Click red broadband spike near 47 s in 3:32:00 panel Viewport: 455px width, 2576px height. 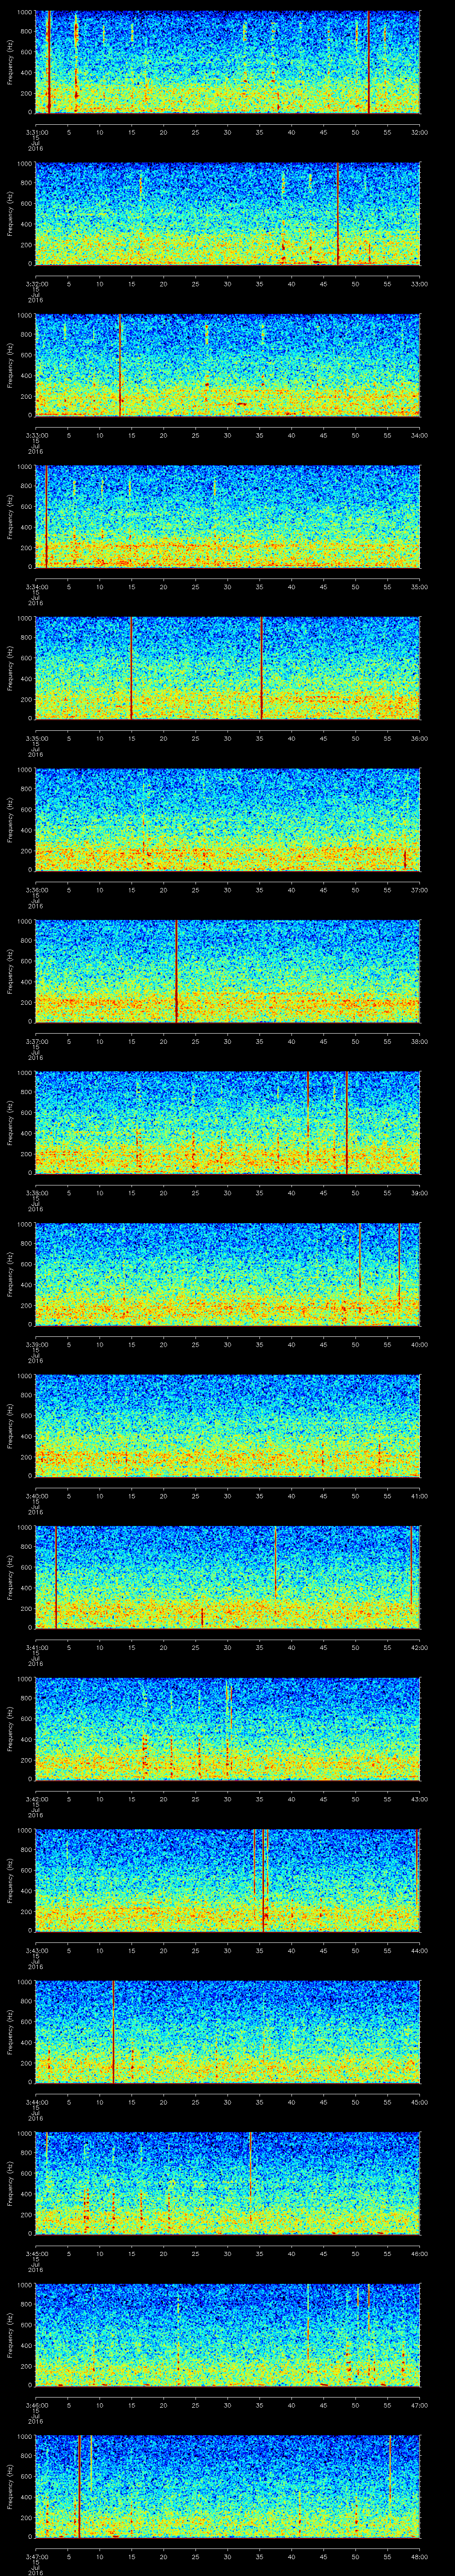pyautogui.click(x=338, y=213)
